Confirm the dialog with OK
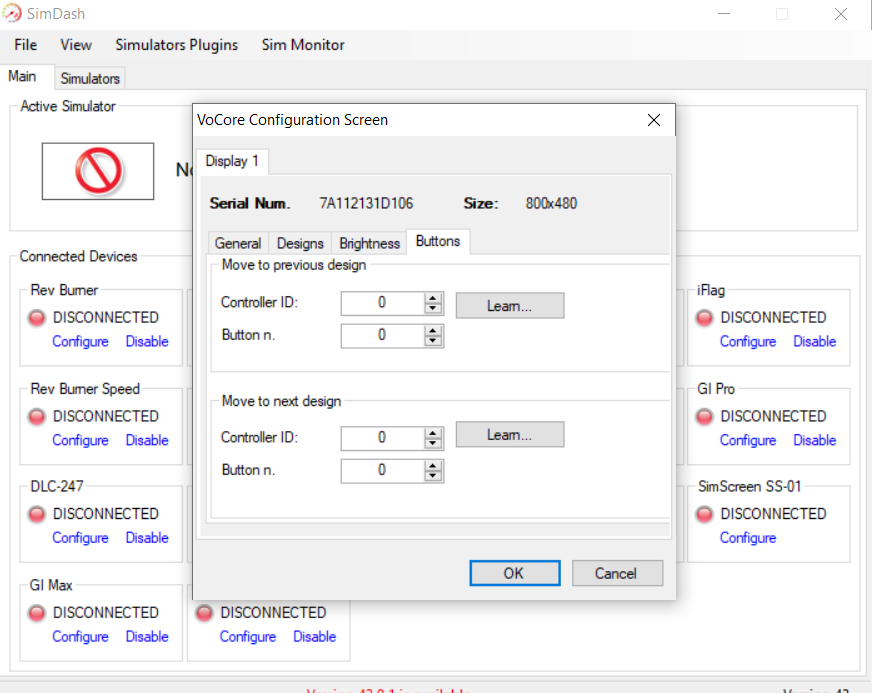The width and height of the screenshot is (872, 693). click(x=514, y=573)
